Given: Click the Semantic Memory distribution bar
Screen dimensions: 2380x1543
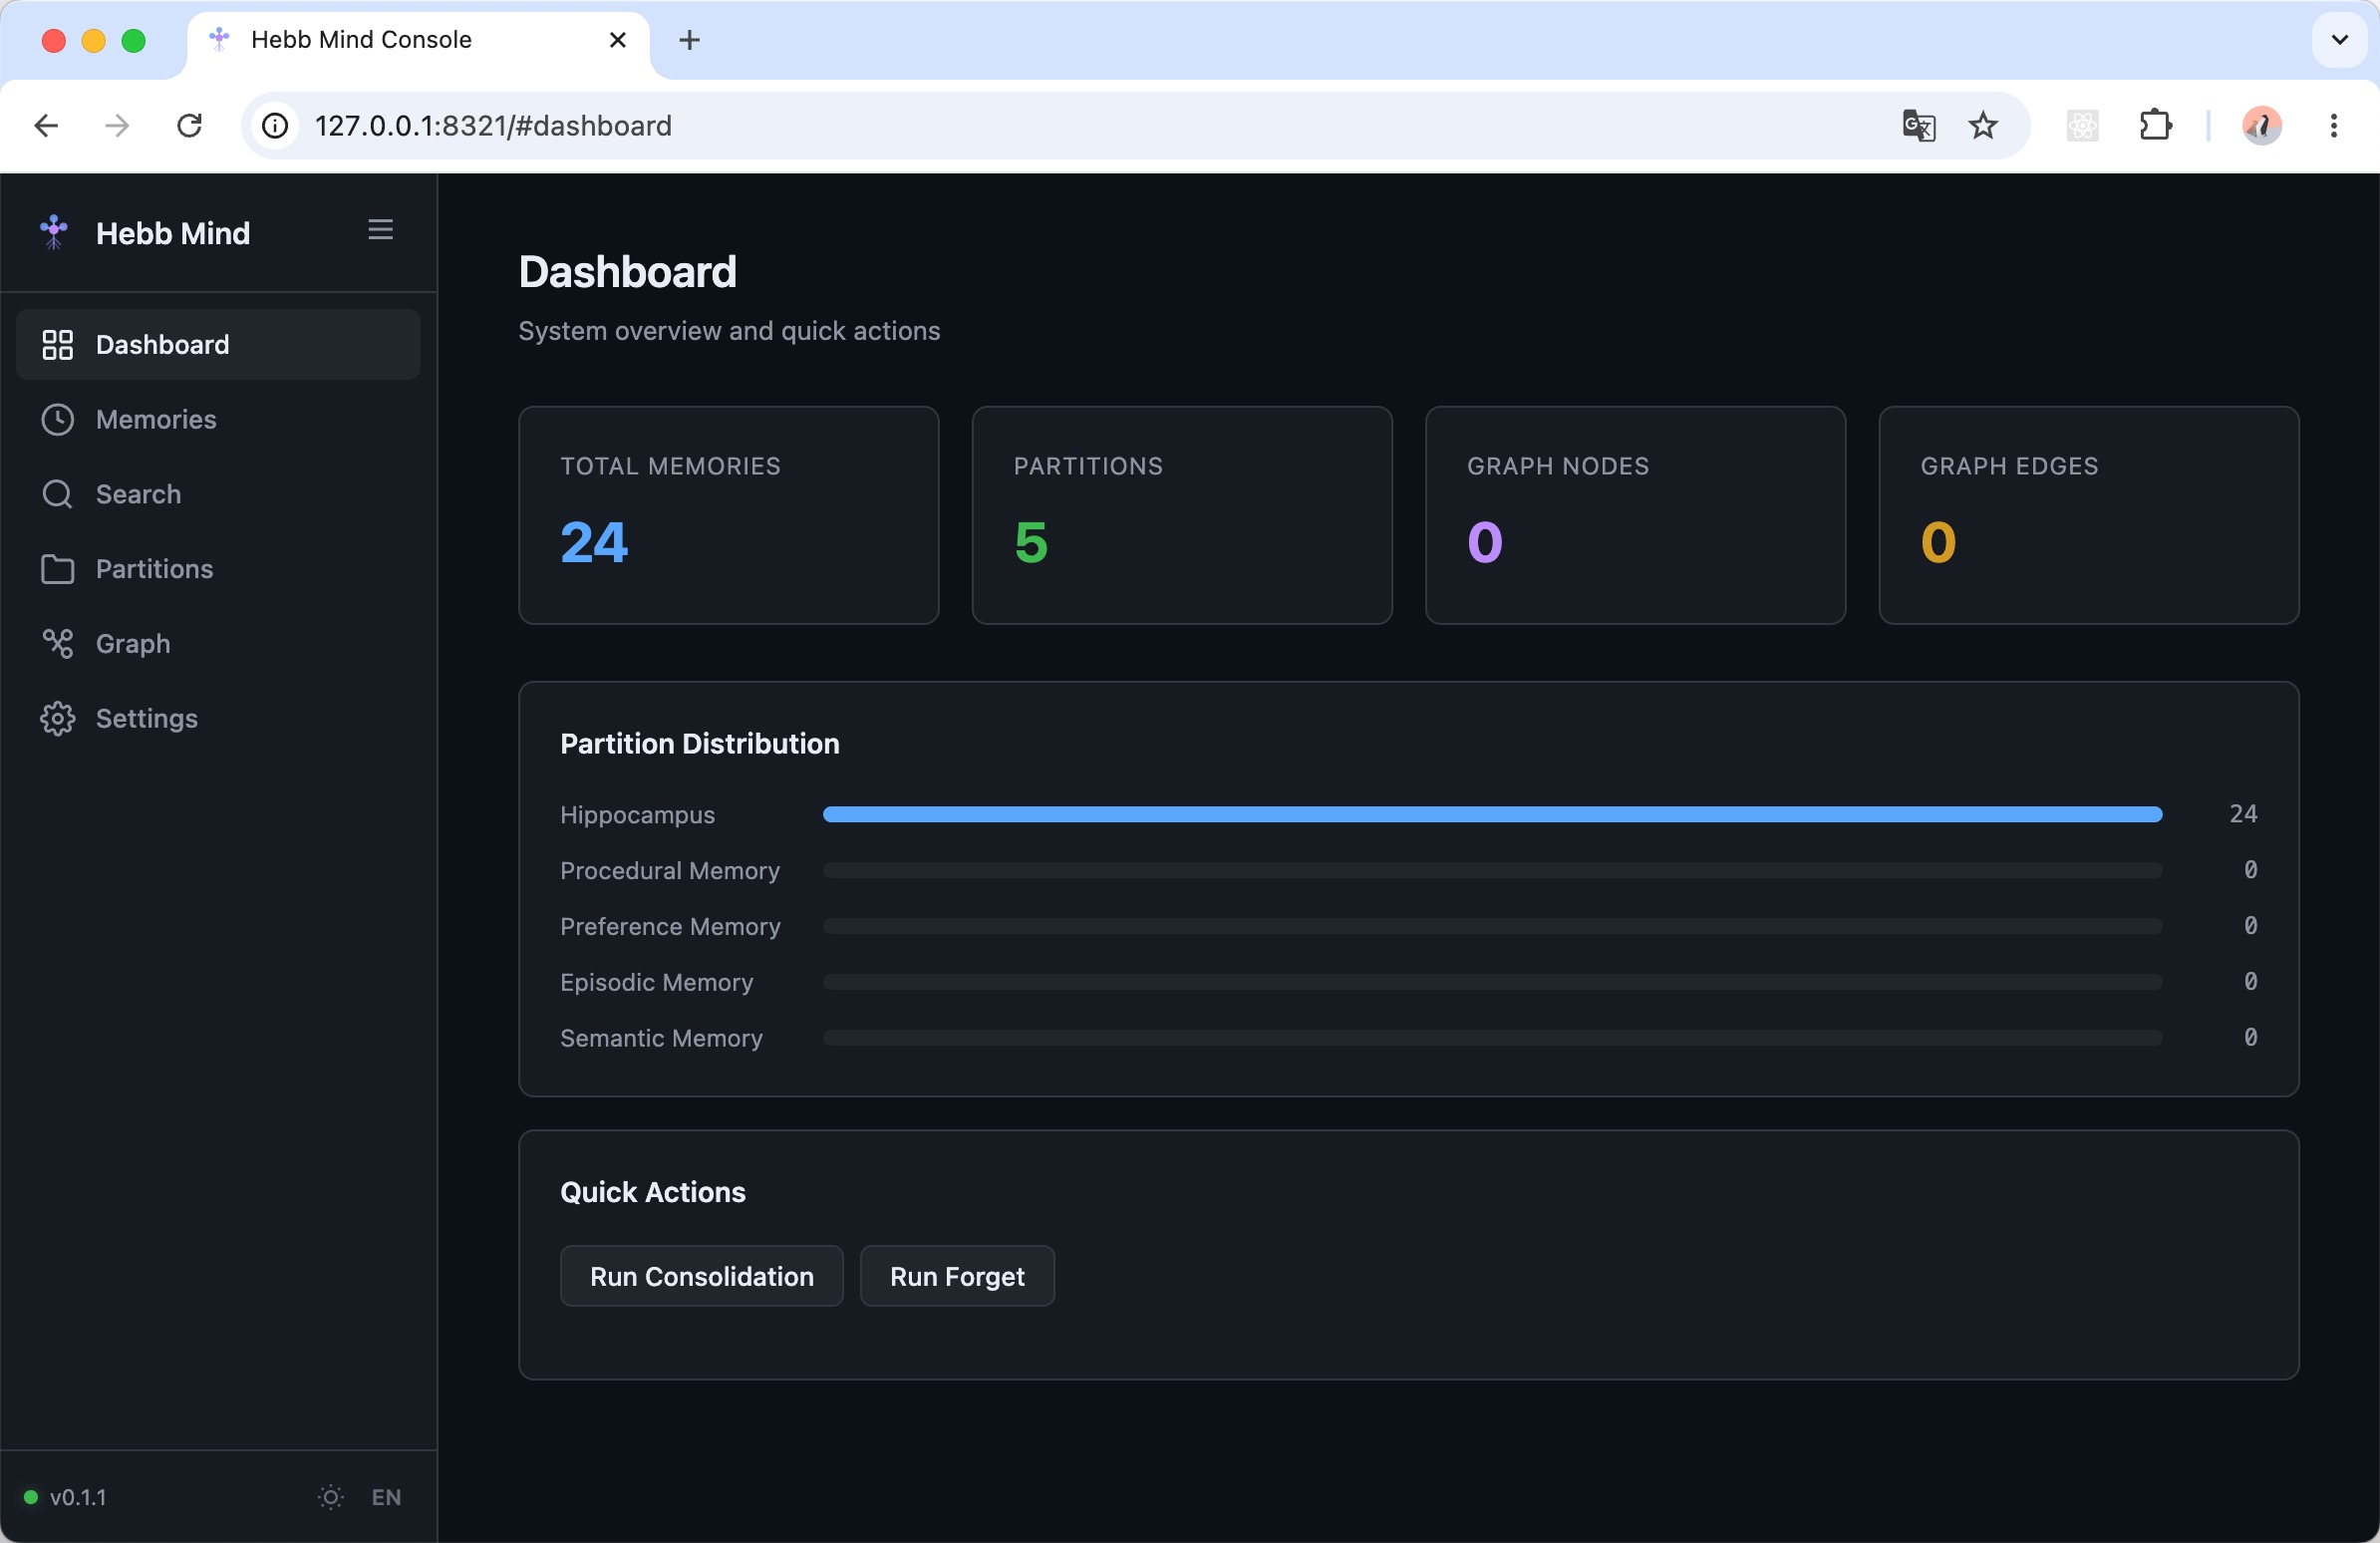Looking at the screenshot, I should 1492,1038.
